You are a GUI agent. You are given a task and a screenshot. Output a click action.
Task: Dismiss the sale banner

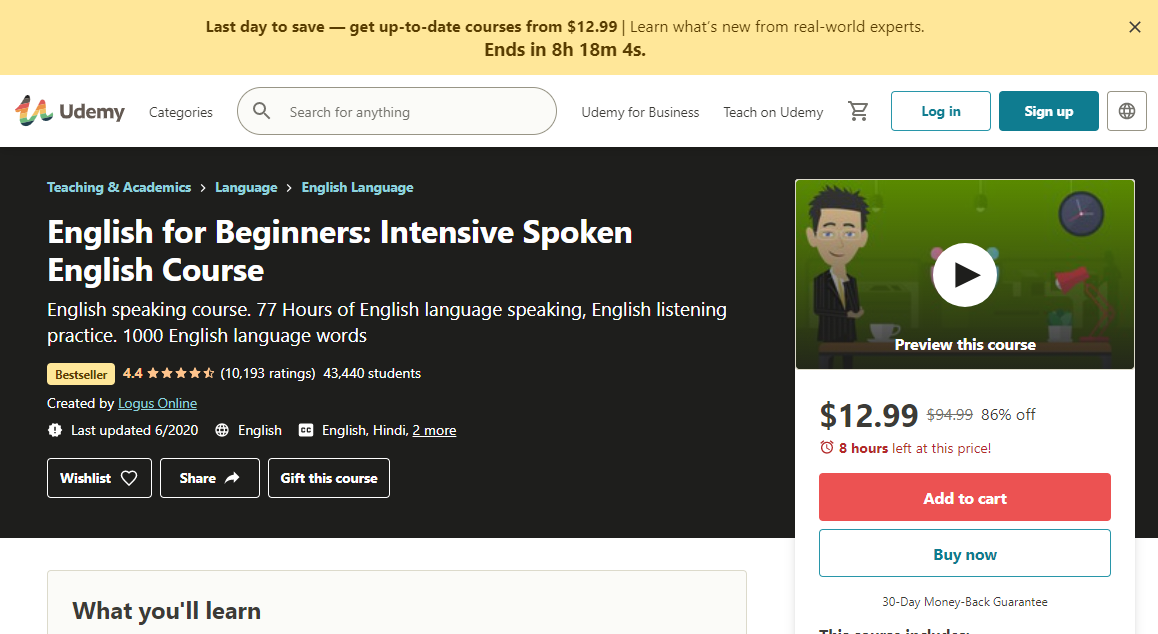[1135, 27]
